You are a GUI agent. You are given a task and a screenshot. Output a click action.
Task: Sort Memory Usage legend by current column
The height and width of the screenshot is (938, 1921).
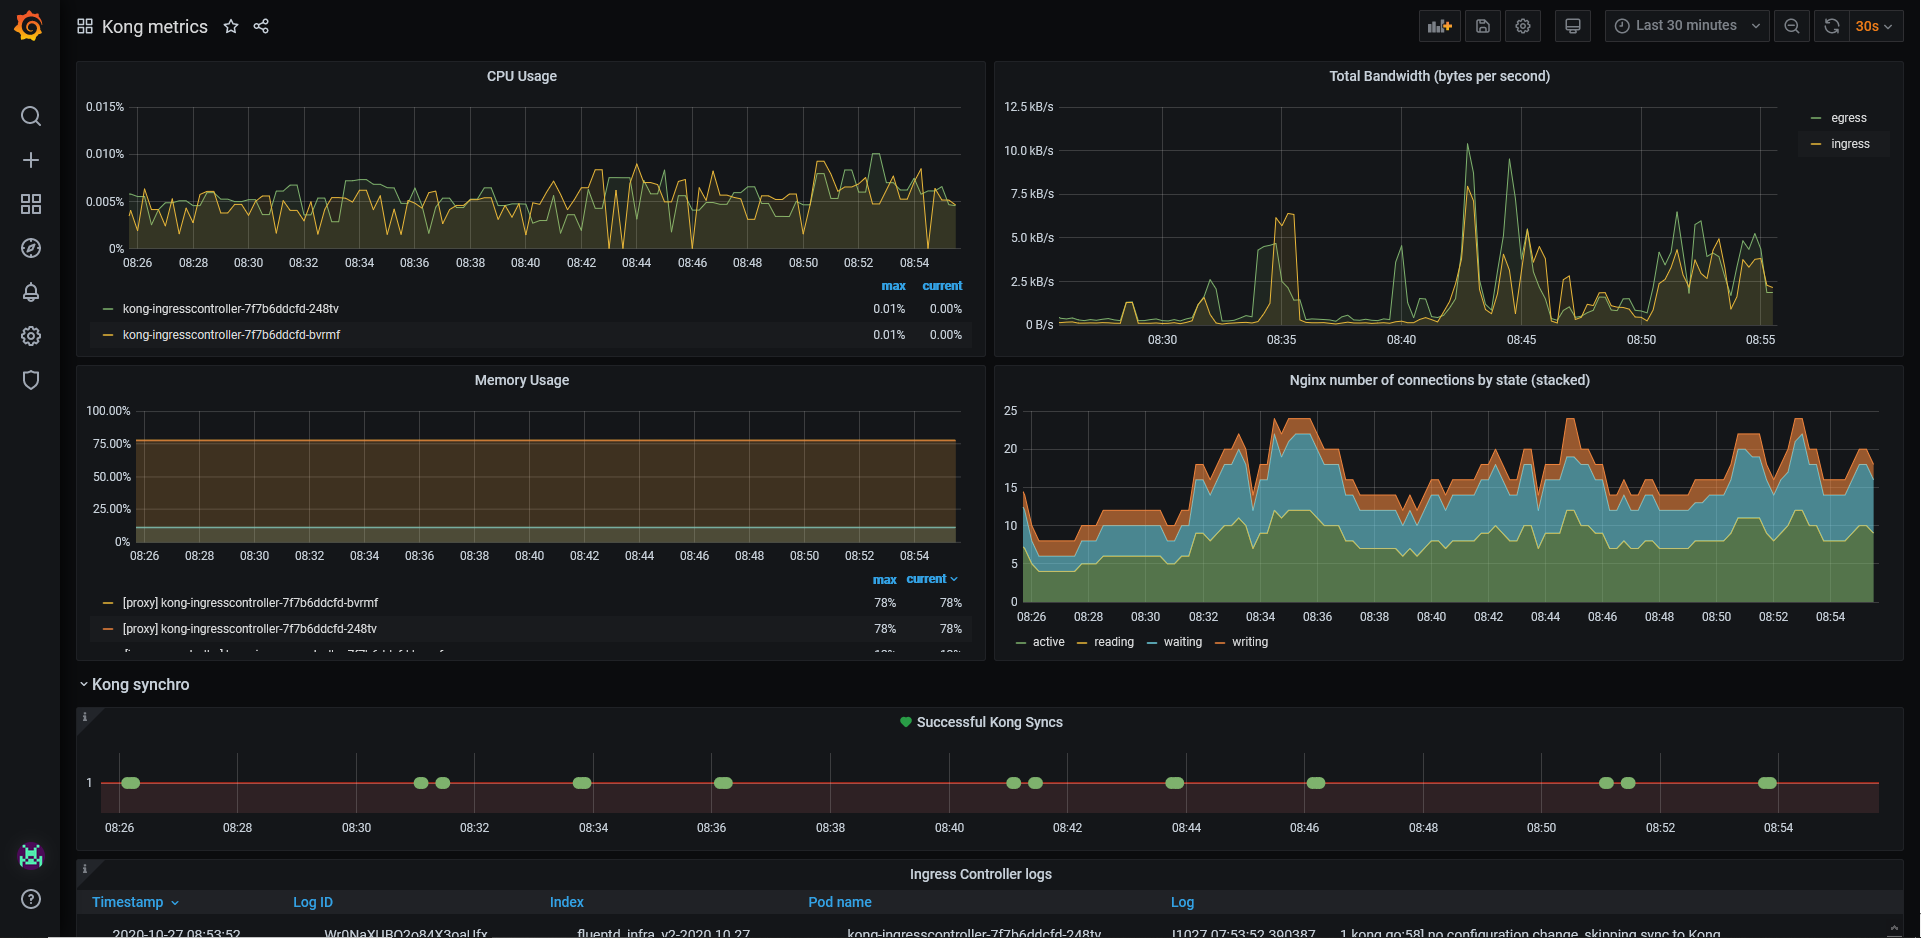(932, 579)
